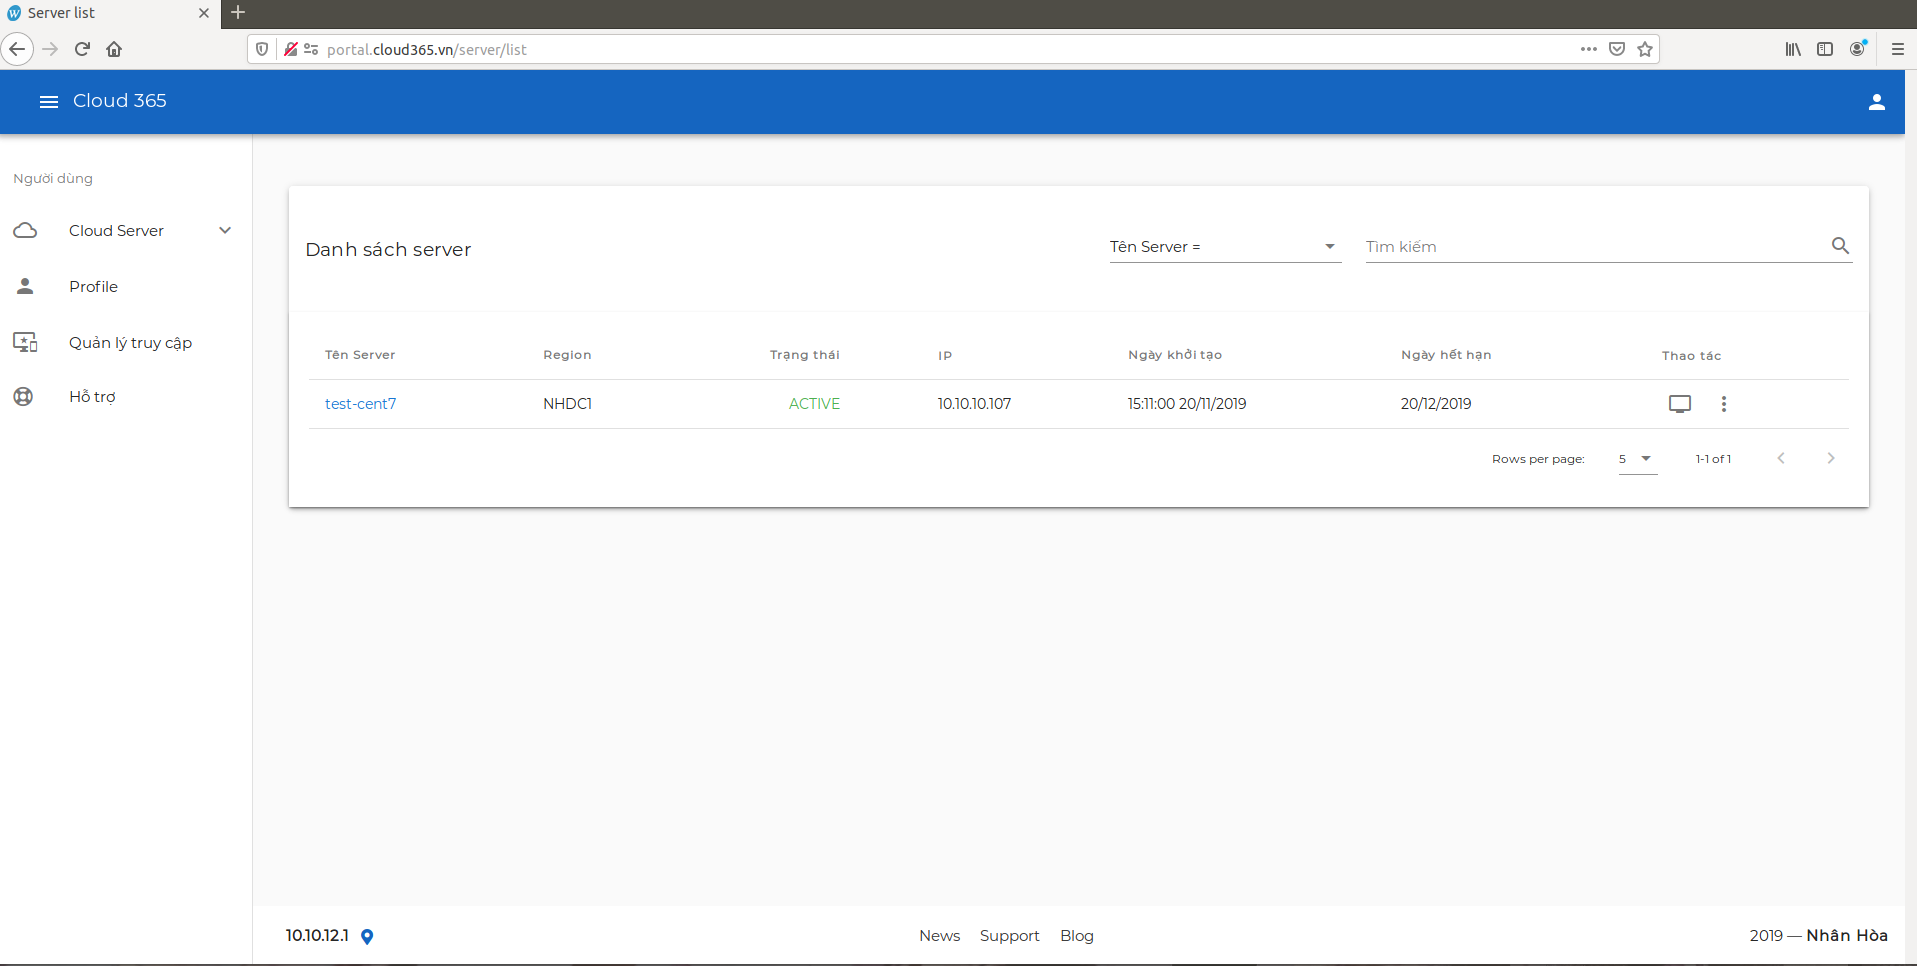Click the IP address 10.10.10.107 cell
Image resolution: width=1917 pixels, height=966 pixels.
[x=974, y=404]
